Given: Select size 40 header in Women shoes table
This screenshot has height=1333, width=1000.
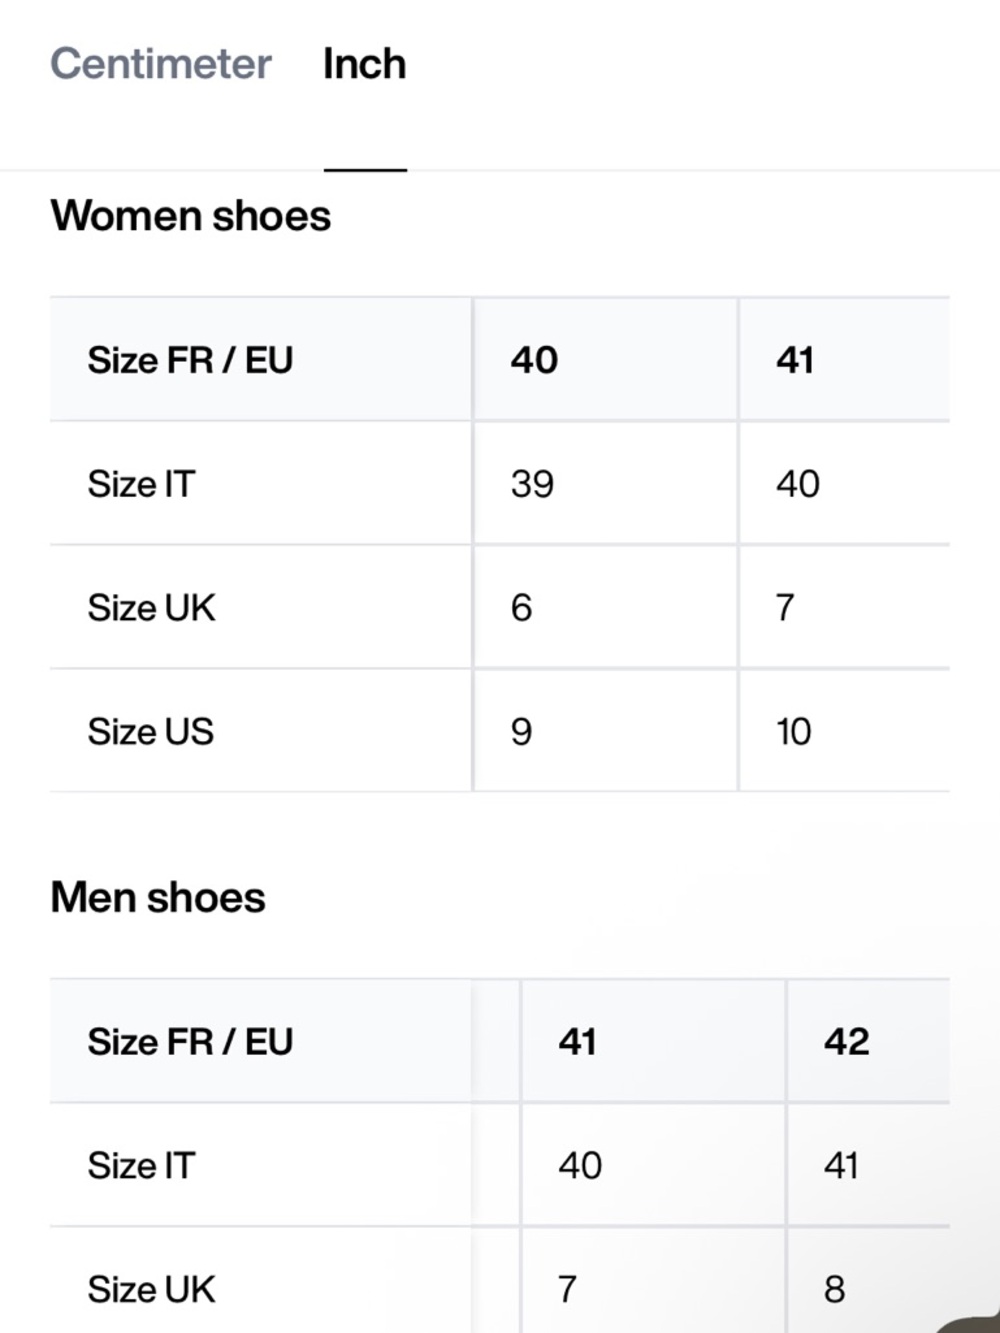Looking at the screenshot, I should [x=534, y=360].
